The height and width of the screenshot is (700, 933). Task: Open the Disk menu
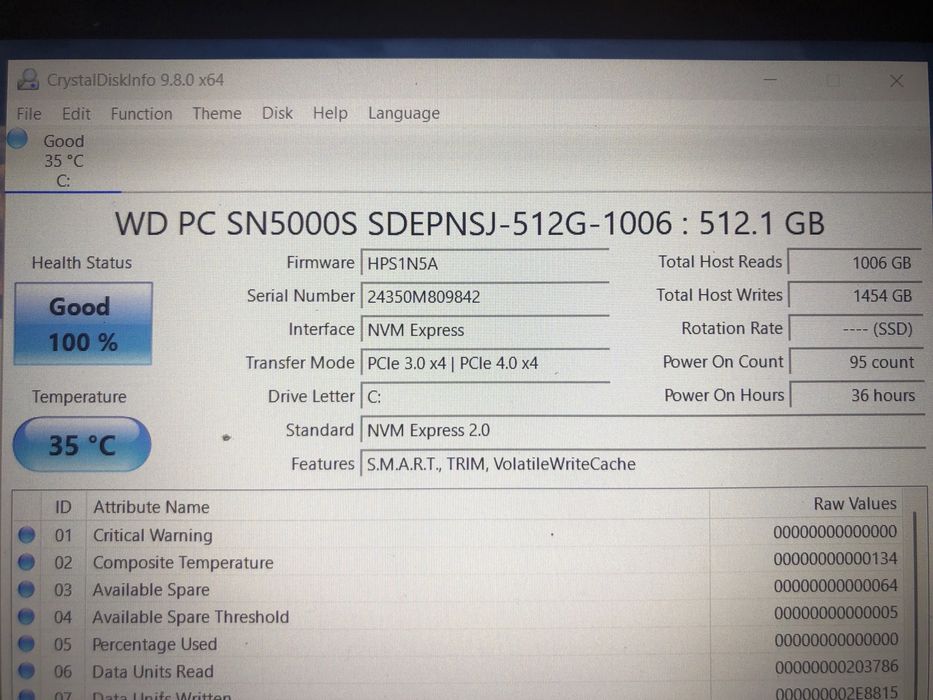point(277,112)
